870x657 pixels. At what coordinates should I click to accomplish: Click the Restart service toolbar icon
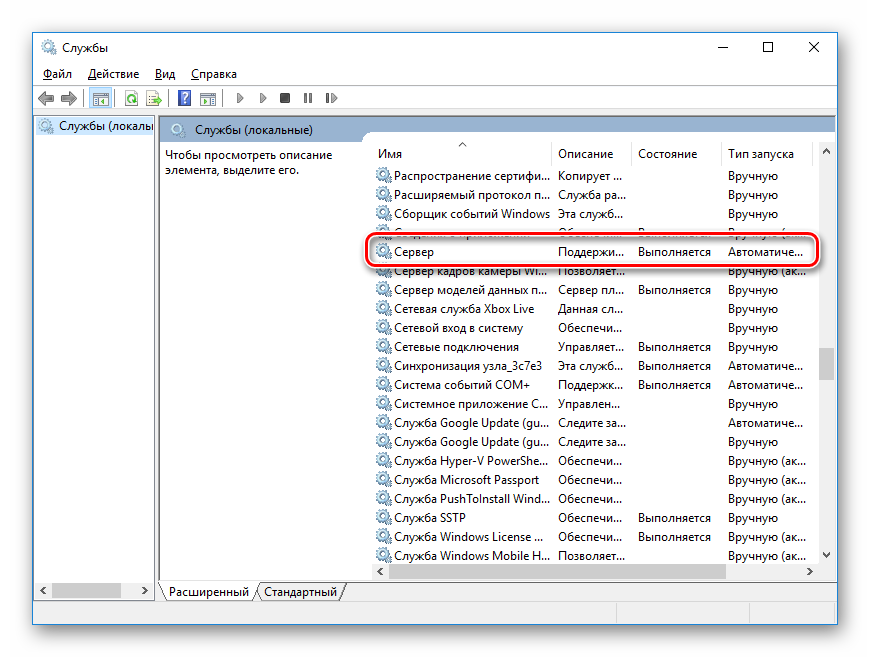330,98
